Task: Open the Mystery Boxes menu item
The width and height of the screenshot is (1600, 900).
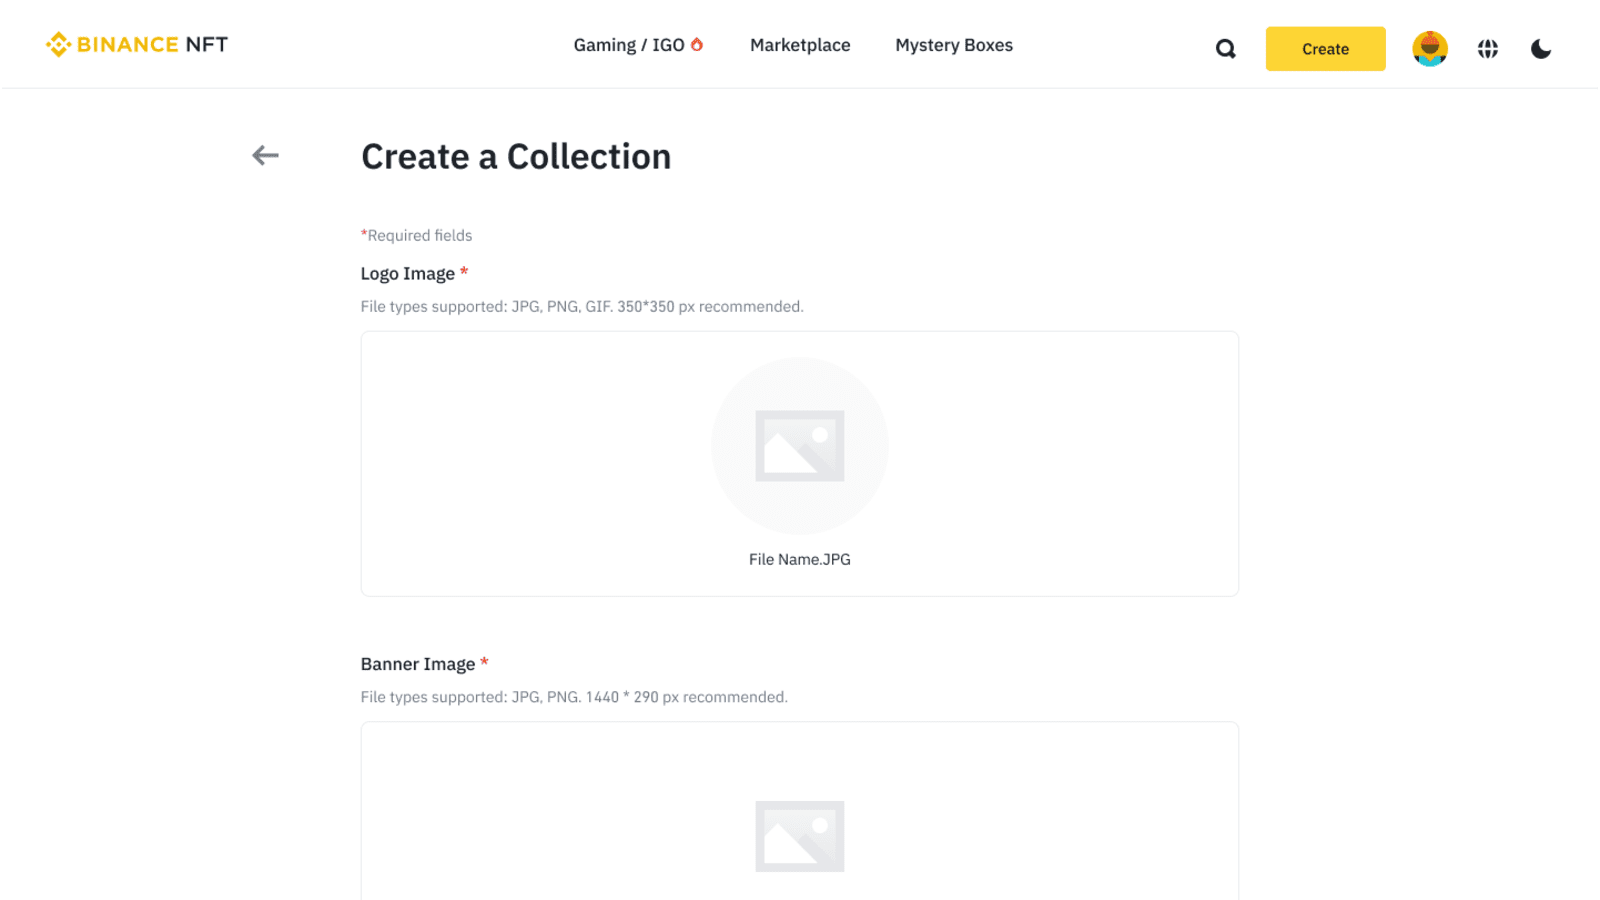Action: point(954,45)
